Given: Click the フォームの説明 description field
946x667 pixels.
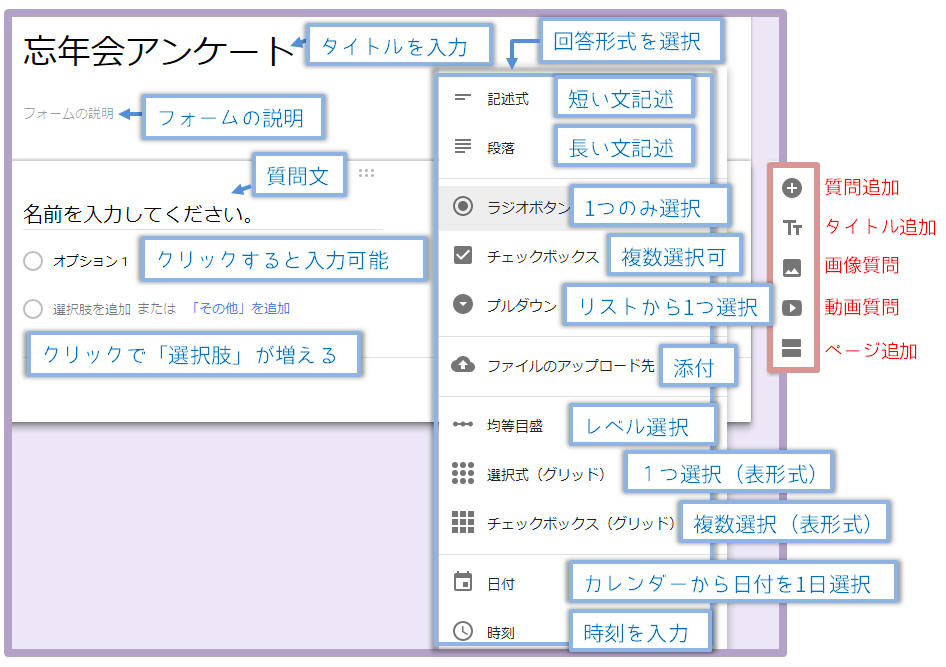Looking at the screenshot, I should pyautogui.click(x=68, y=114).
